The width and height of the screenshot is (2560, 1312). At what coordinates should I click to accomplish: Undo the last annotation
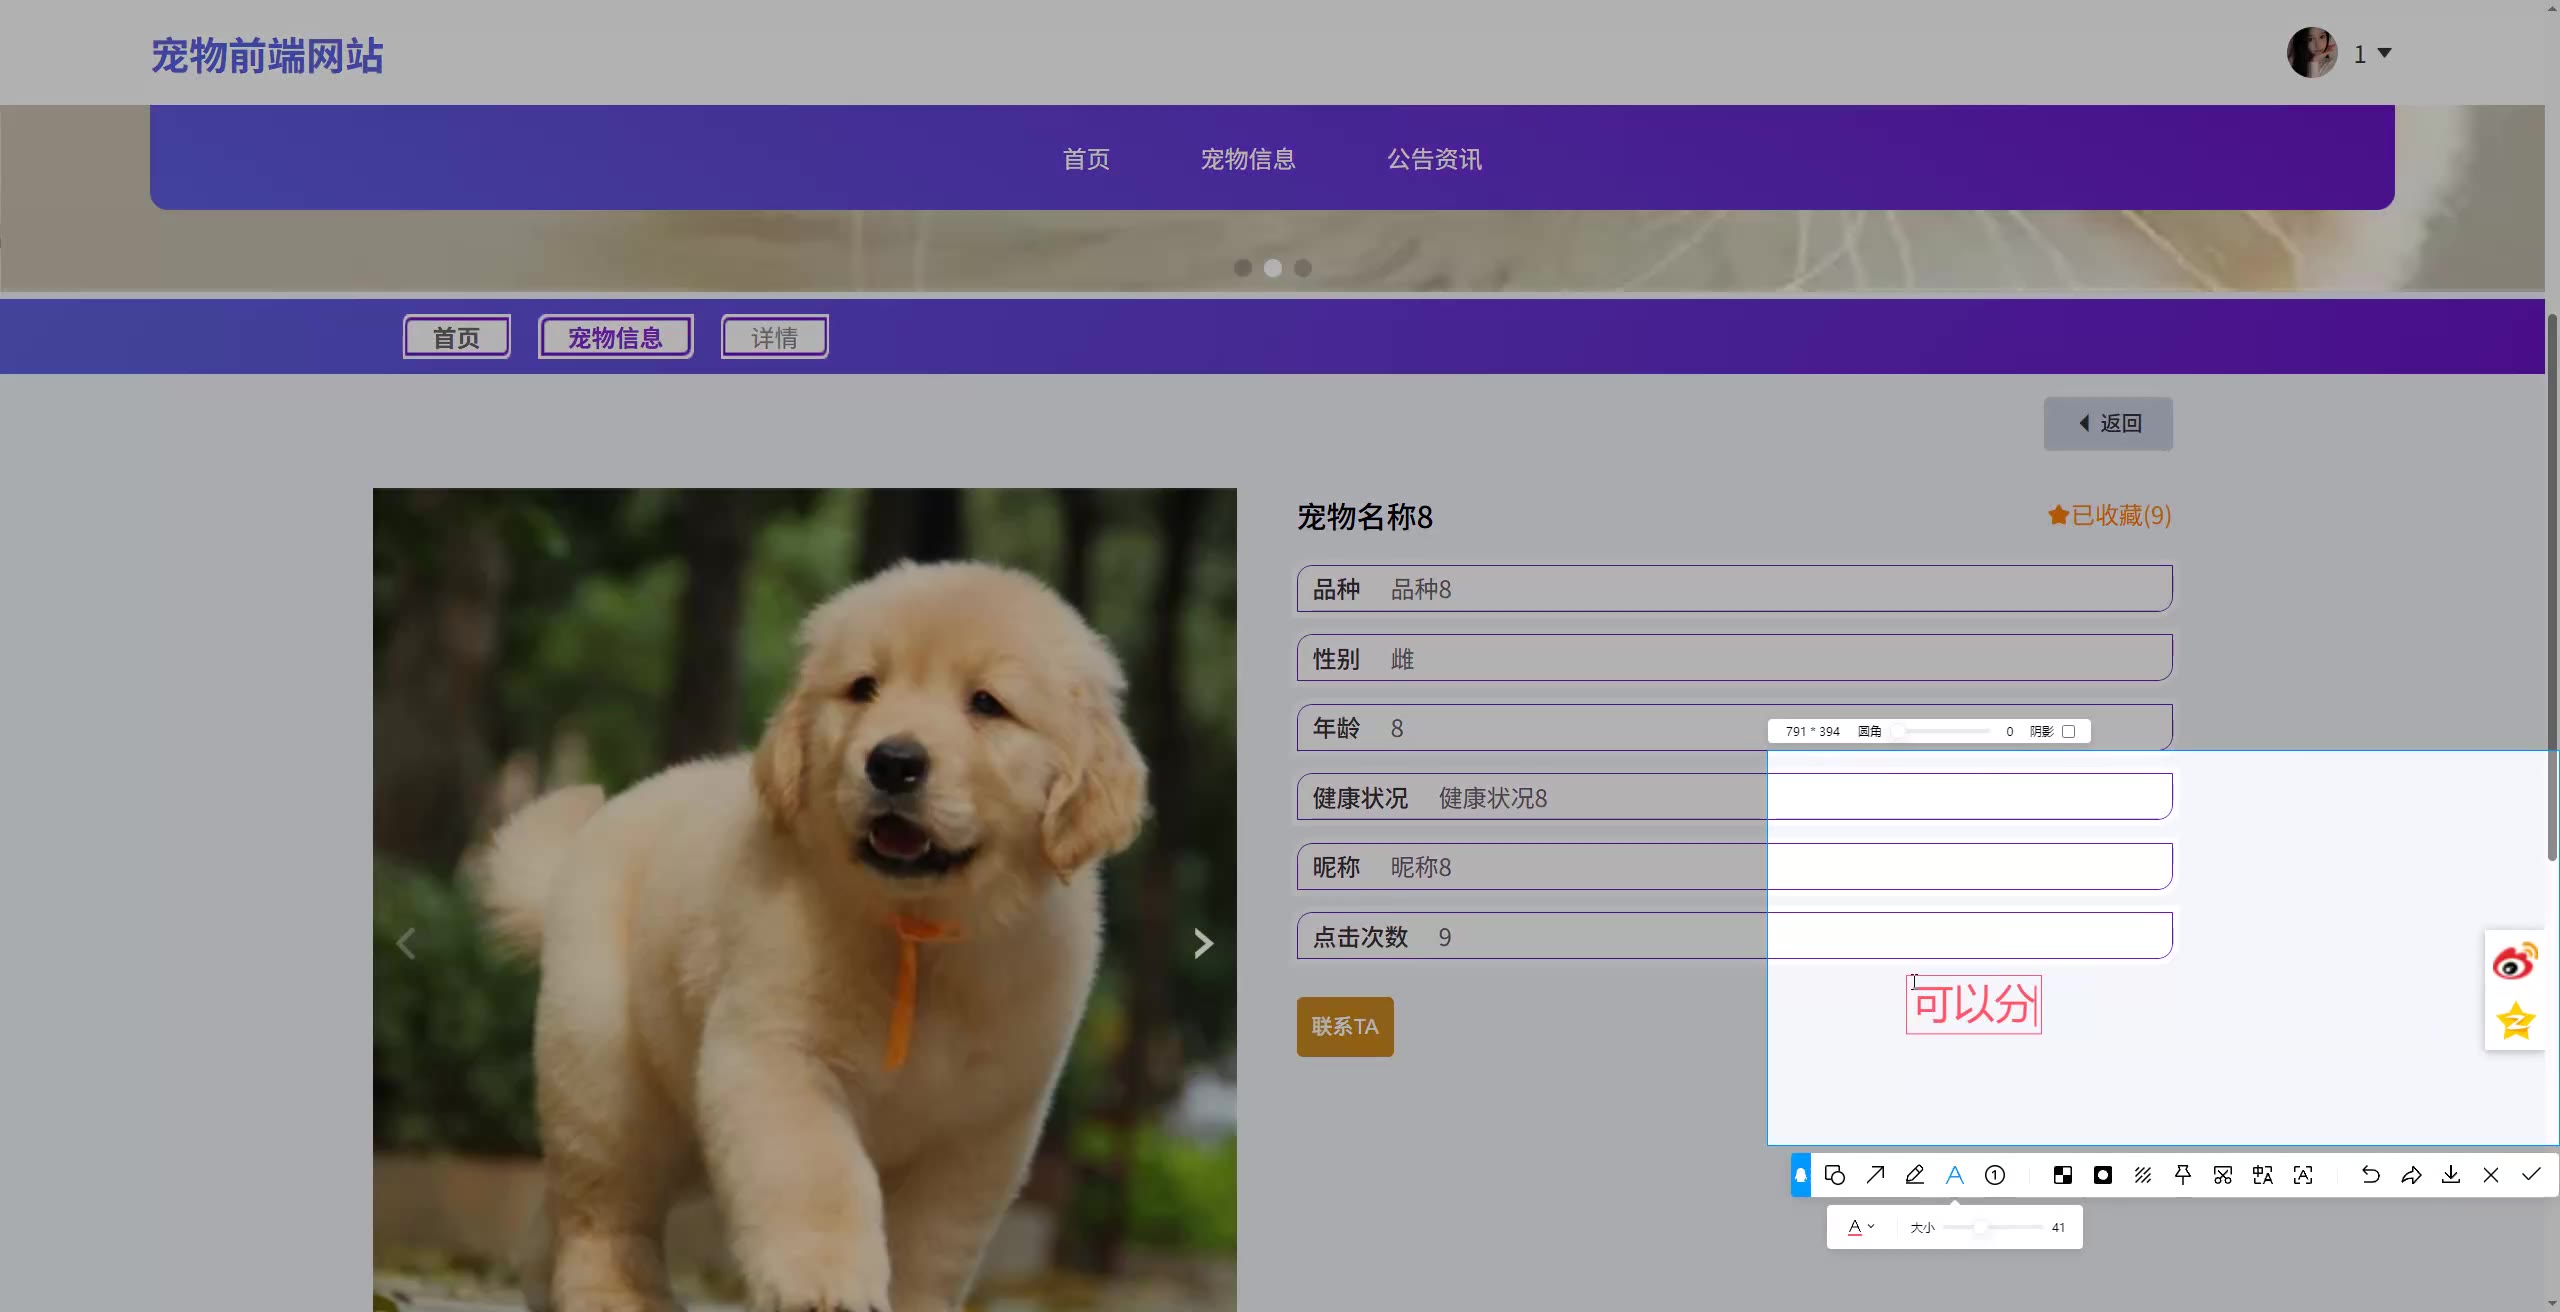(x=2370, y=1175)
